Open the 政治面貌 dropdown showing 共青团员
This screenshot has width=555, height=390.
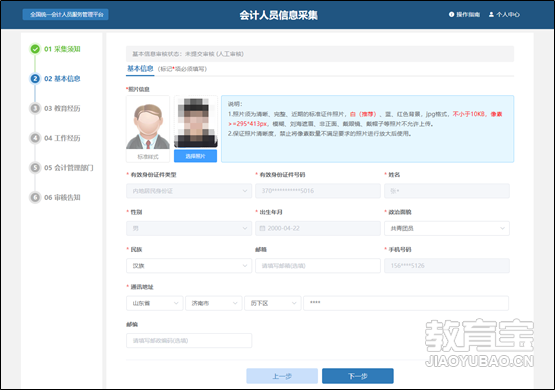pyautogui.click(x=447, y=228)
